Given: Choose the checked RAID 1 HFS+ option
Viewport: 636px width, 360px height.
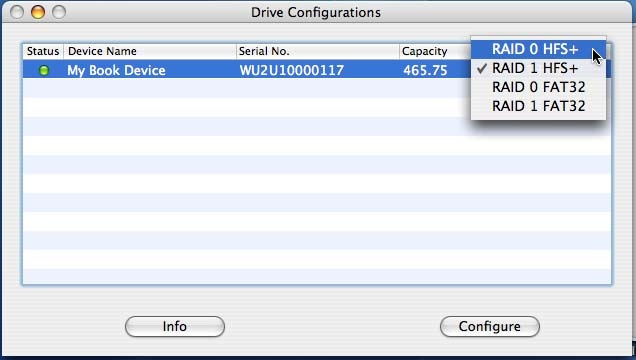Looking at the screenshot, I should pyautogui.click(x=538, y=68).
